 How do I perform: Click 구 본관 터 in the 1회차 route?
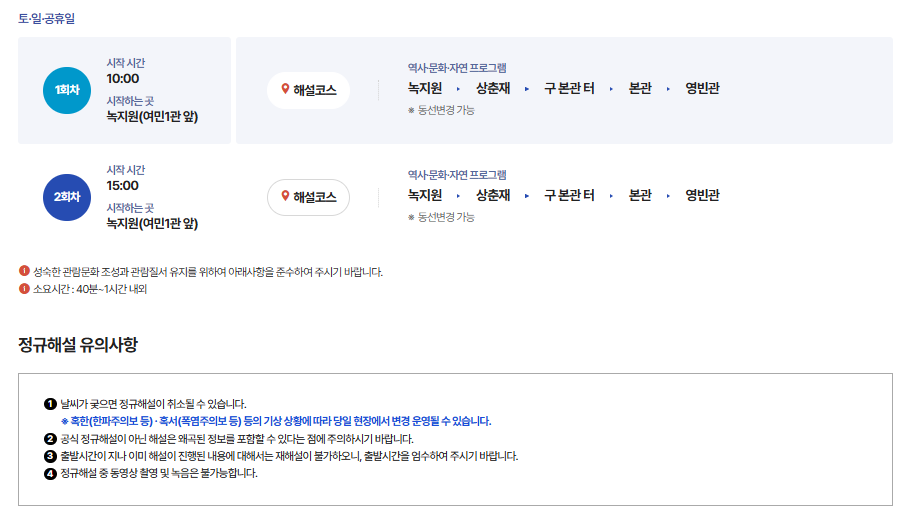click(569, 88)
